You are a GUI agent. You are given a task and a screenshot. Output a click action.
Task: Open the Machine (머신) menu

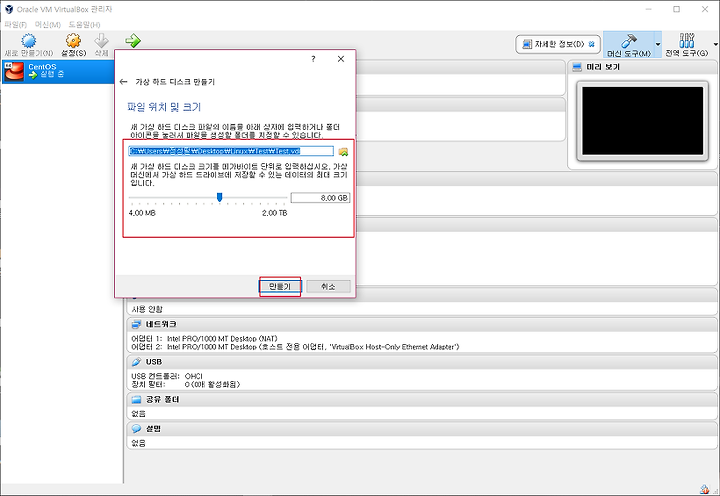48,24
